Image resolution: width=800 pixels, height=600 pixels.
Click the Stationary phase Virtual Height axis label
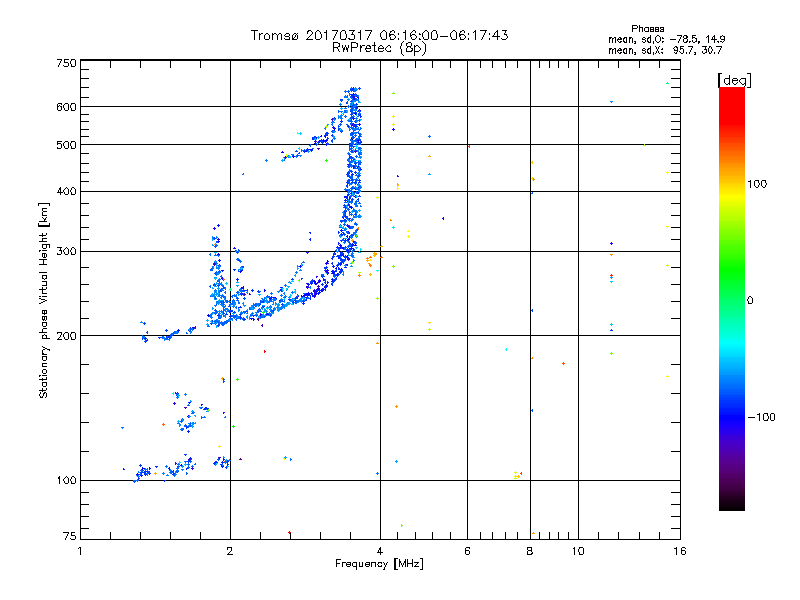(x=44, y=300)
